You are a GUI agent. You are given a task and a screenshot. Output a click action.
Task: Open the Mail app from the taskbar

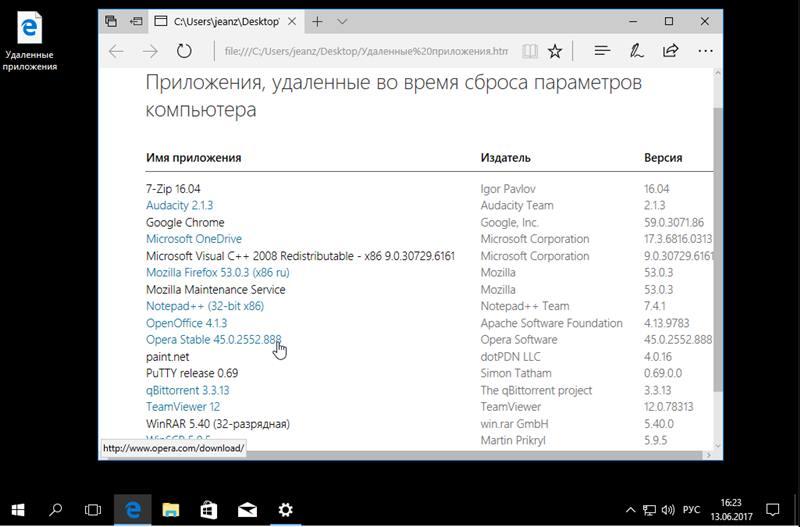247,510
